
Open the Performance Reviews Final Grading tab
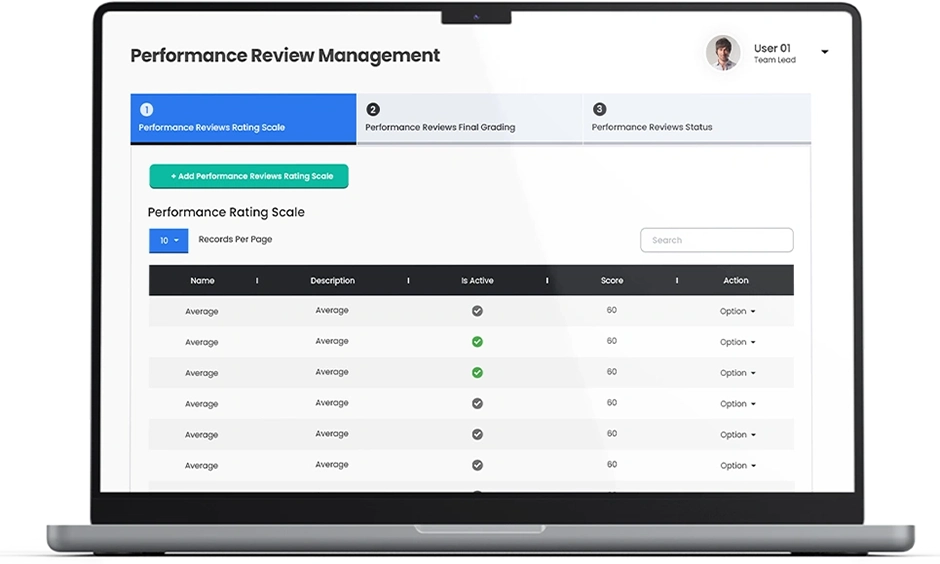click(469, 119)
